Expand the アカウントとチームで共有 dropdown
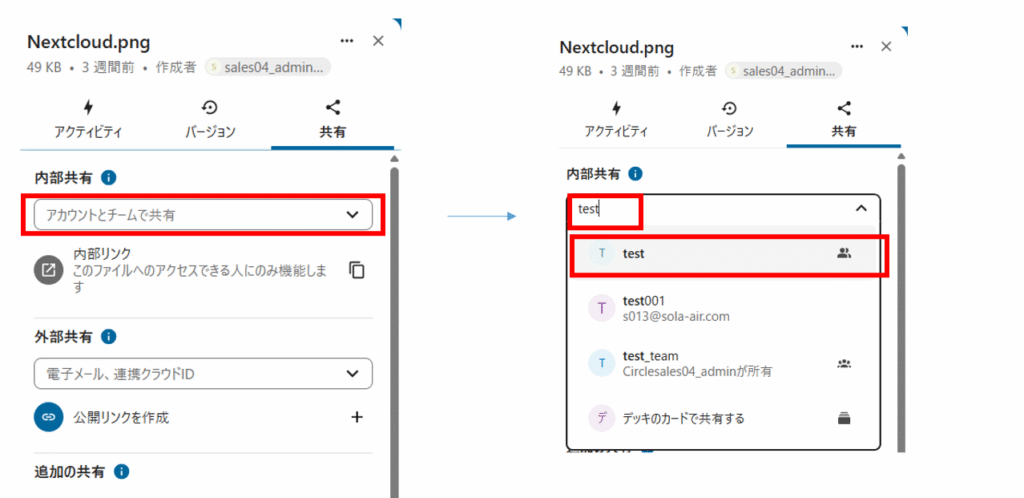 tap(352, 214)
